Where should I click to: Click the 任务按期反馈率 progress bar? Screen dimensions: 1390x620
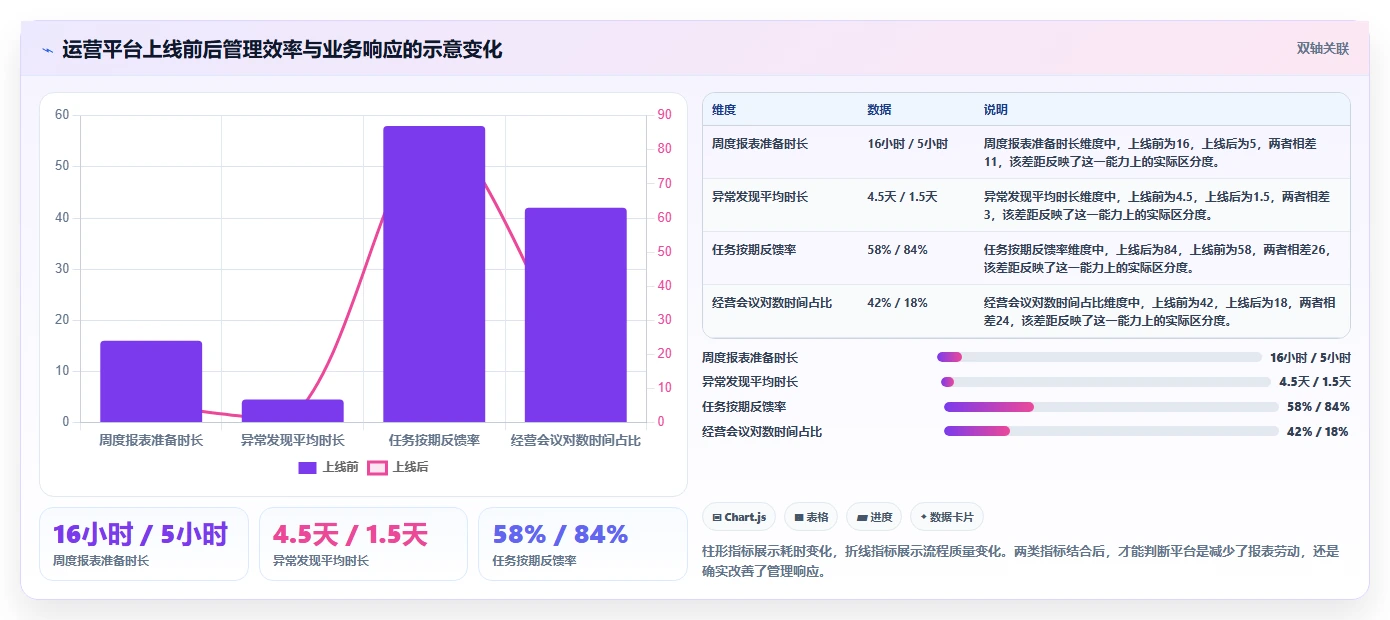[1111, 407]
